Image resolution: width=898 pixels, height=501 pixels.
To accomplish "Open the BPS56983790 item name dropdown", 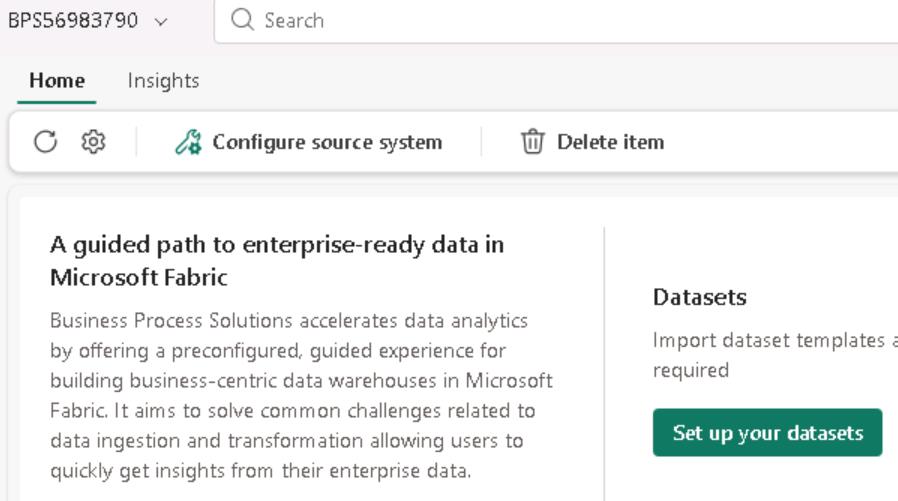I will click(72, 20).
